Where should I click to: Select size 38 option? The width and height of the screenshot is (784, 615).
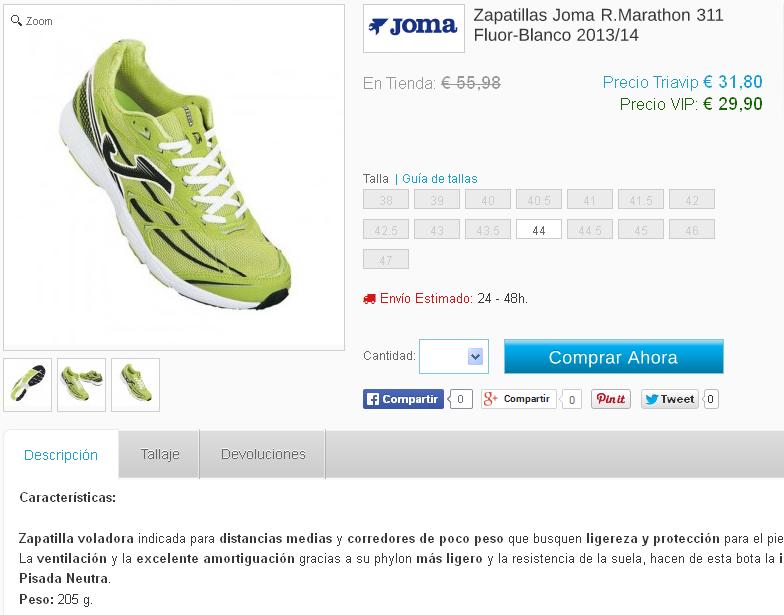(x=386, y=200)
